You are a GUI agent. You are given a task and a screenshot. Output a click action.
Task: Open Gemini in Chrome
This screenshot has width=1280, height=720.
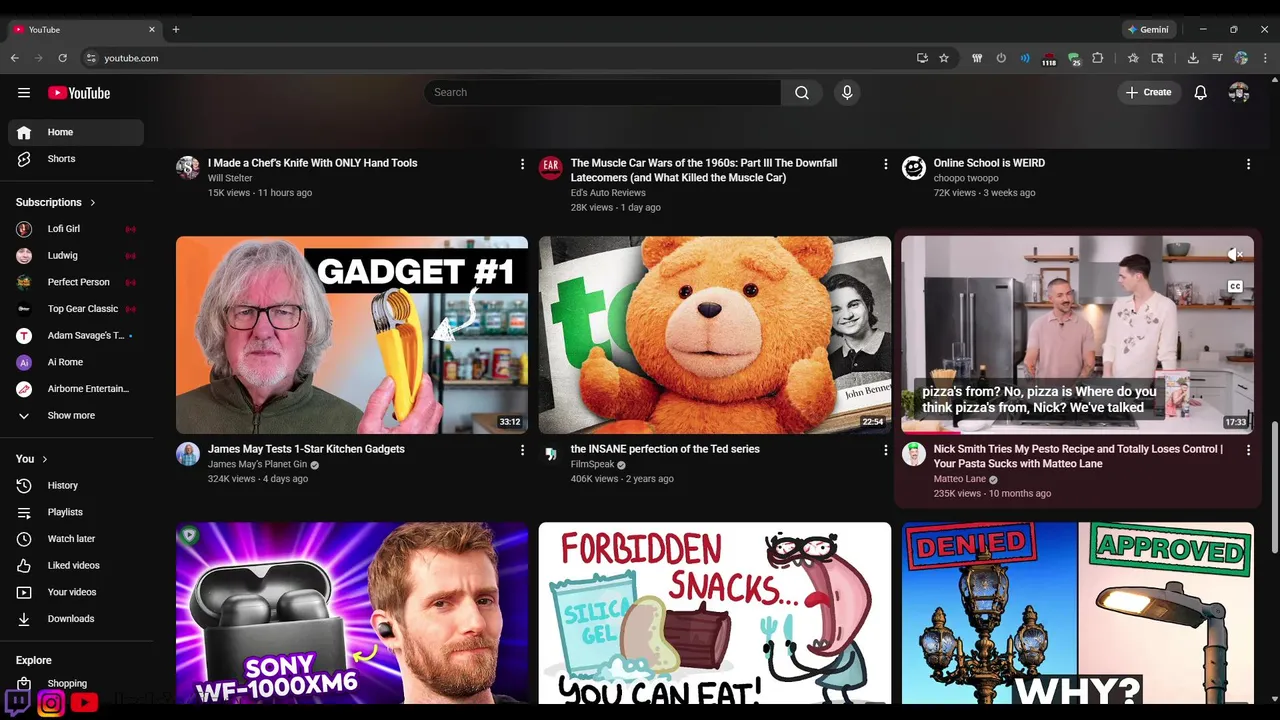coord(1148,29)
